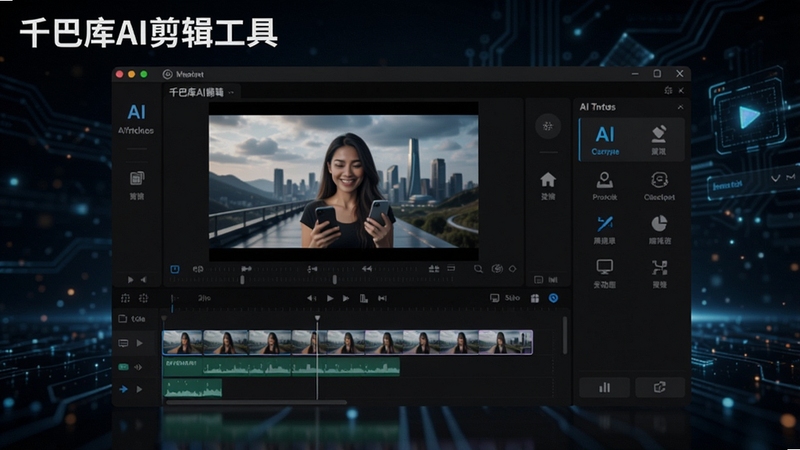Toggle the video track screen icon
The image size is (800, 450).
click(123, 343)
